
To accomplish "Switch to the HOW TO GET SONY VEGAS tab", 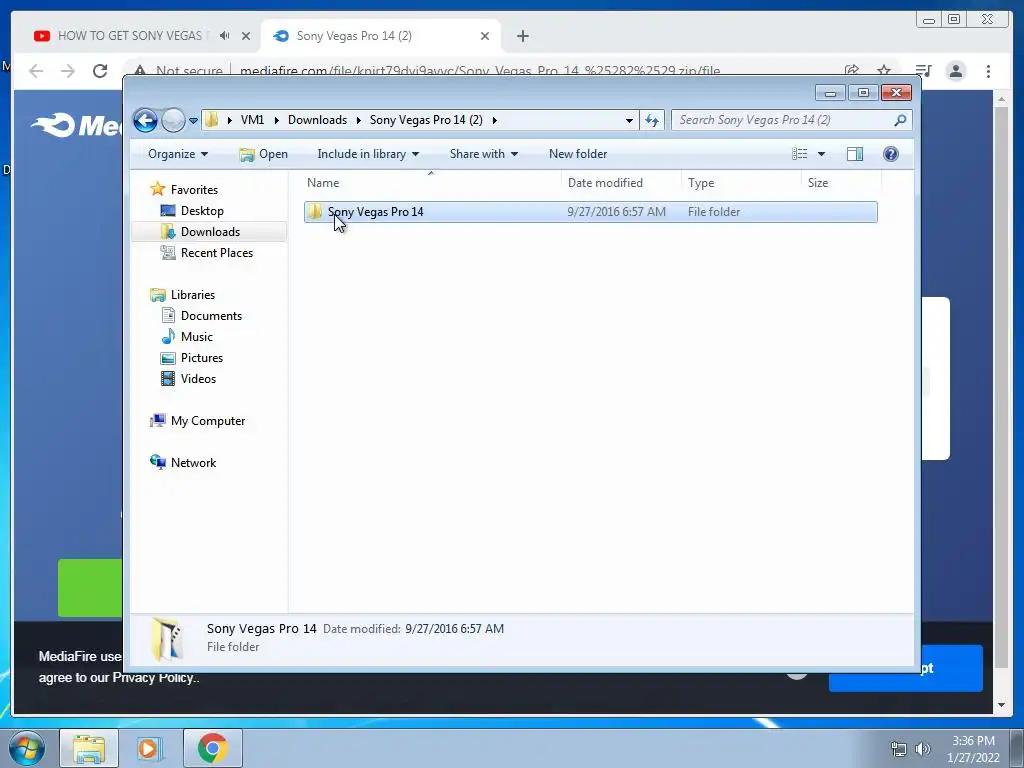I will 131,36.
